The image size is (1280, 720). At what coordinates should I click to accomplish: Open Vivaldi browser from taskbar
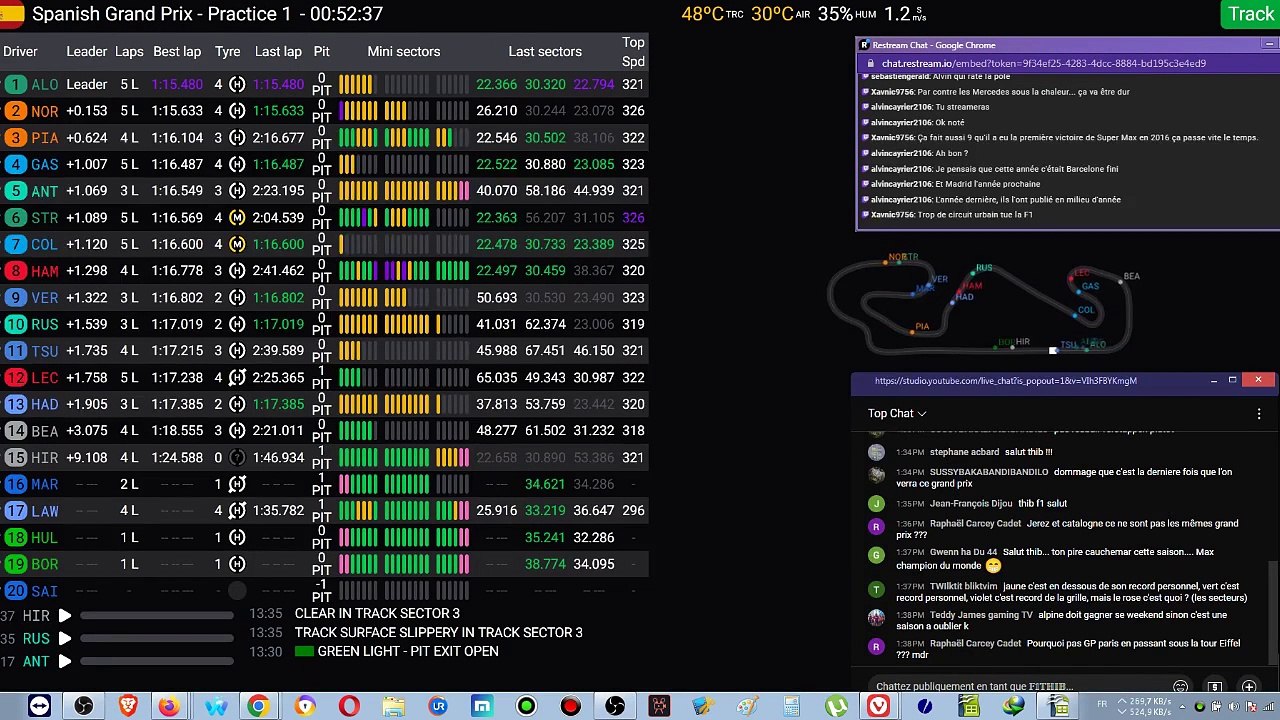click(878, 706)
